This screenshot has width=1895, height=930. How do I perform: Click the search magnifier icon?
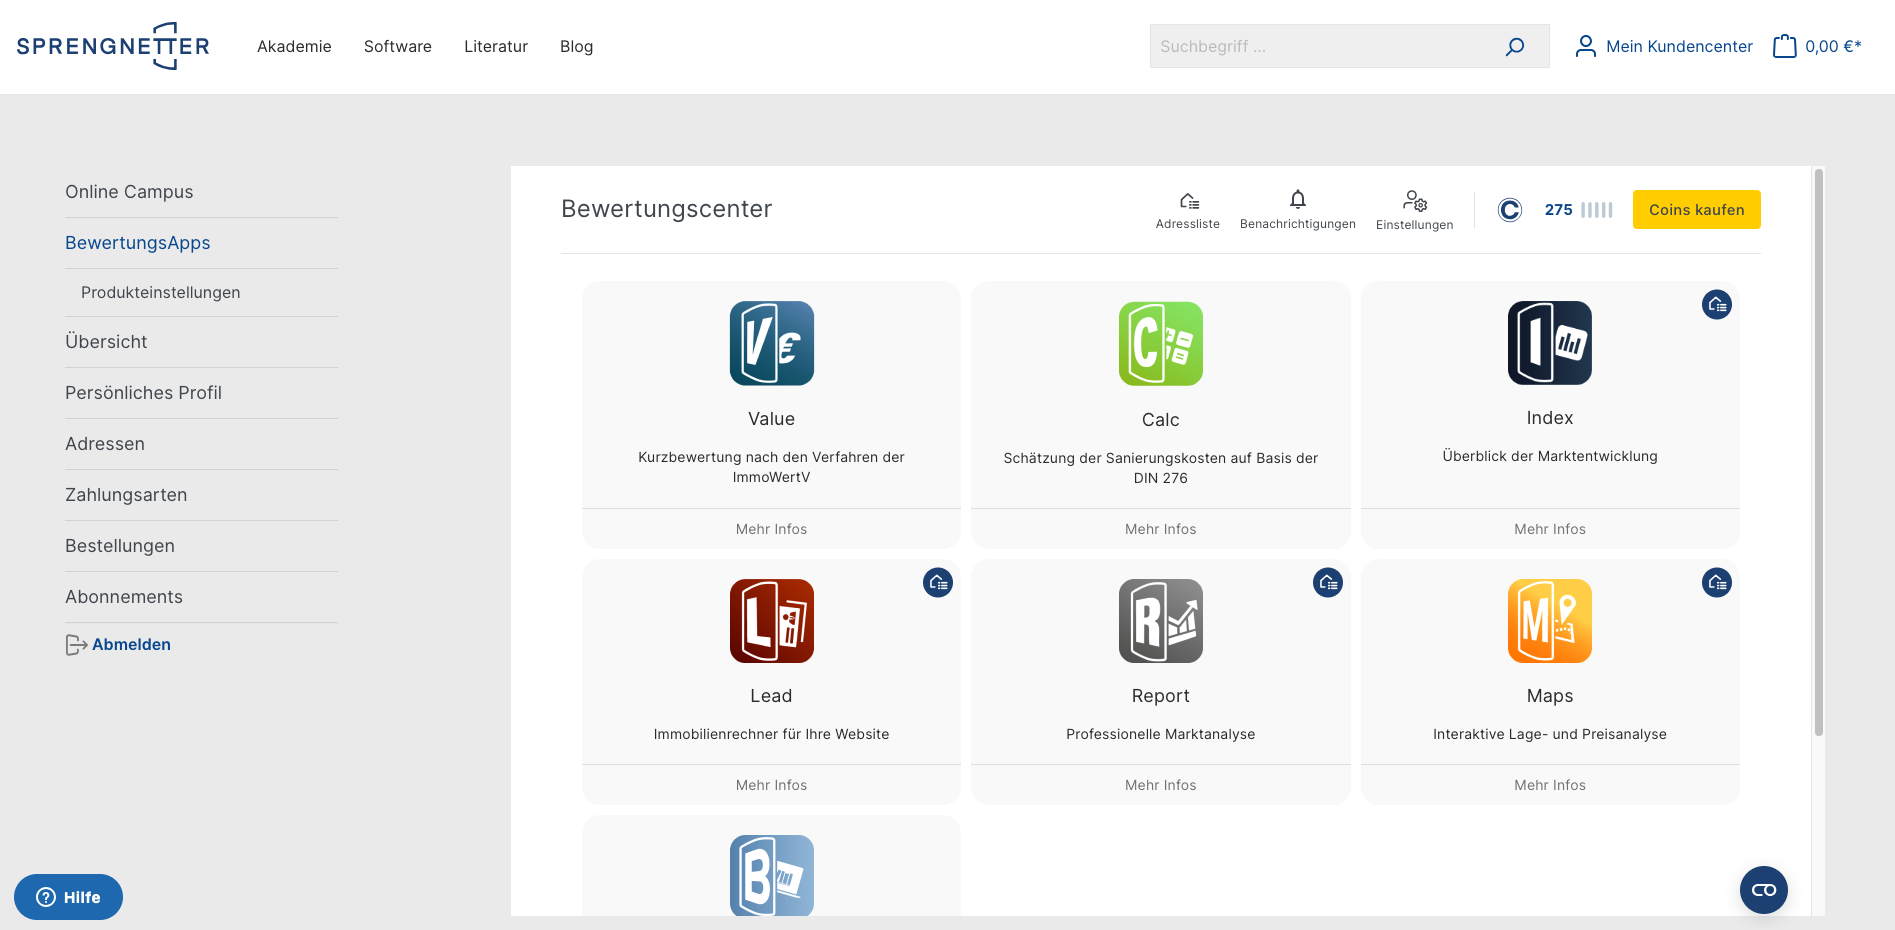coord(1515,47)
